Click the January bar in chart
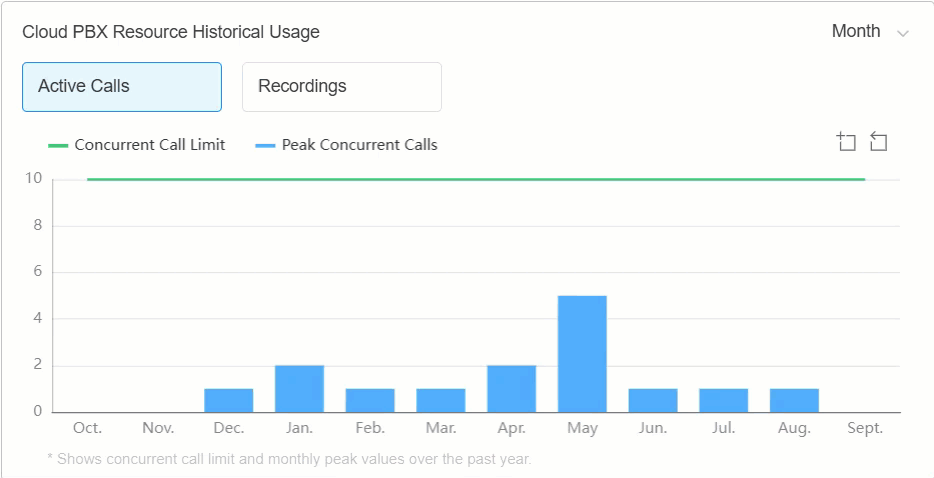The width and height of the screenshot is (934, 478). (299, 389)
